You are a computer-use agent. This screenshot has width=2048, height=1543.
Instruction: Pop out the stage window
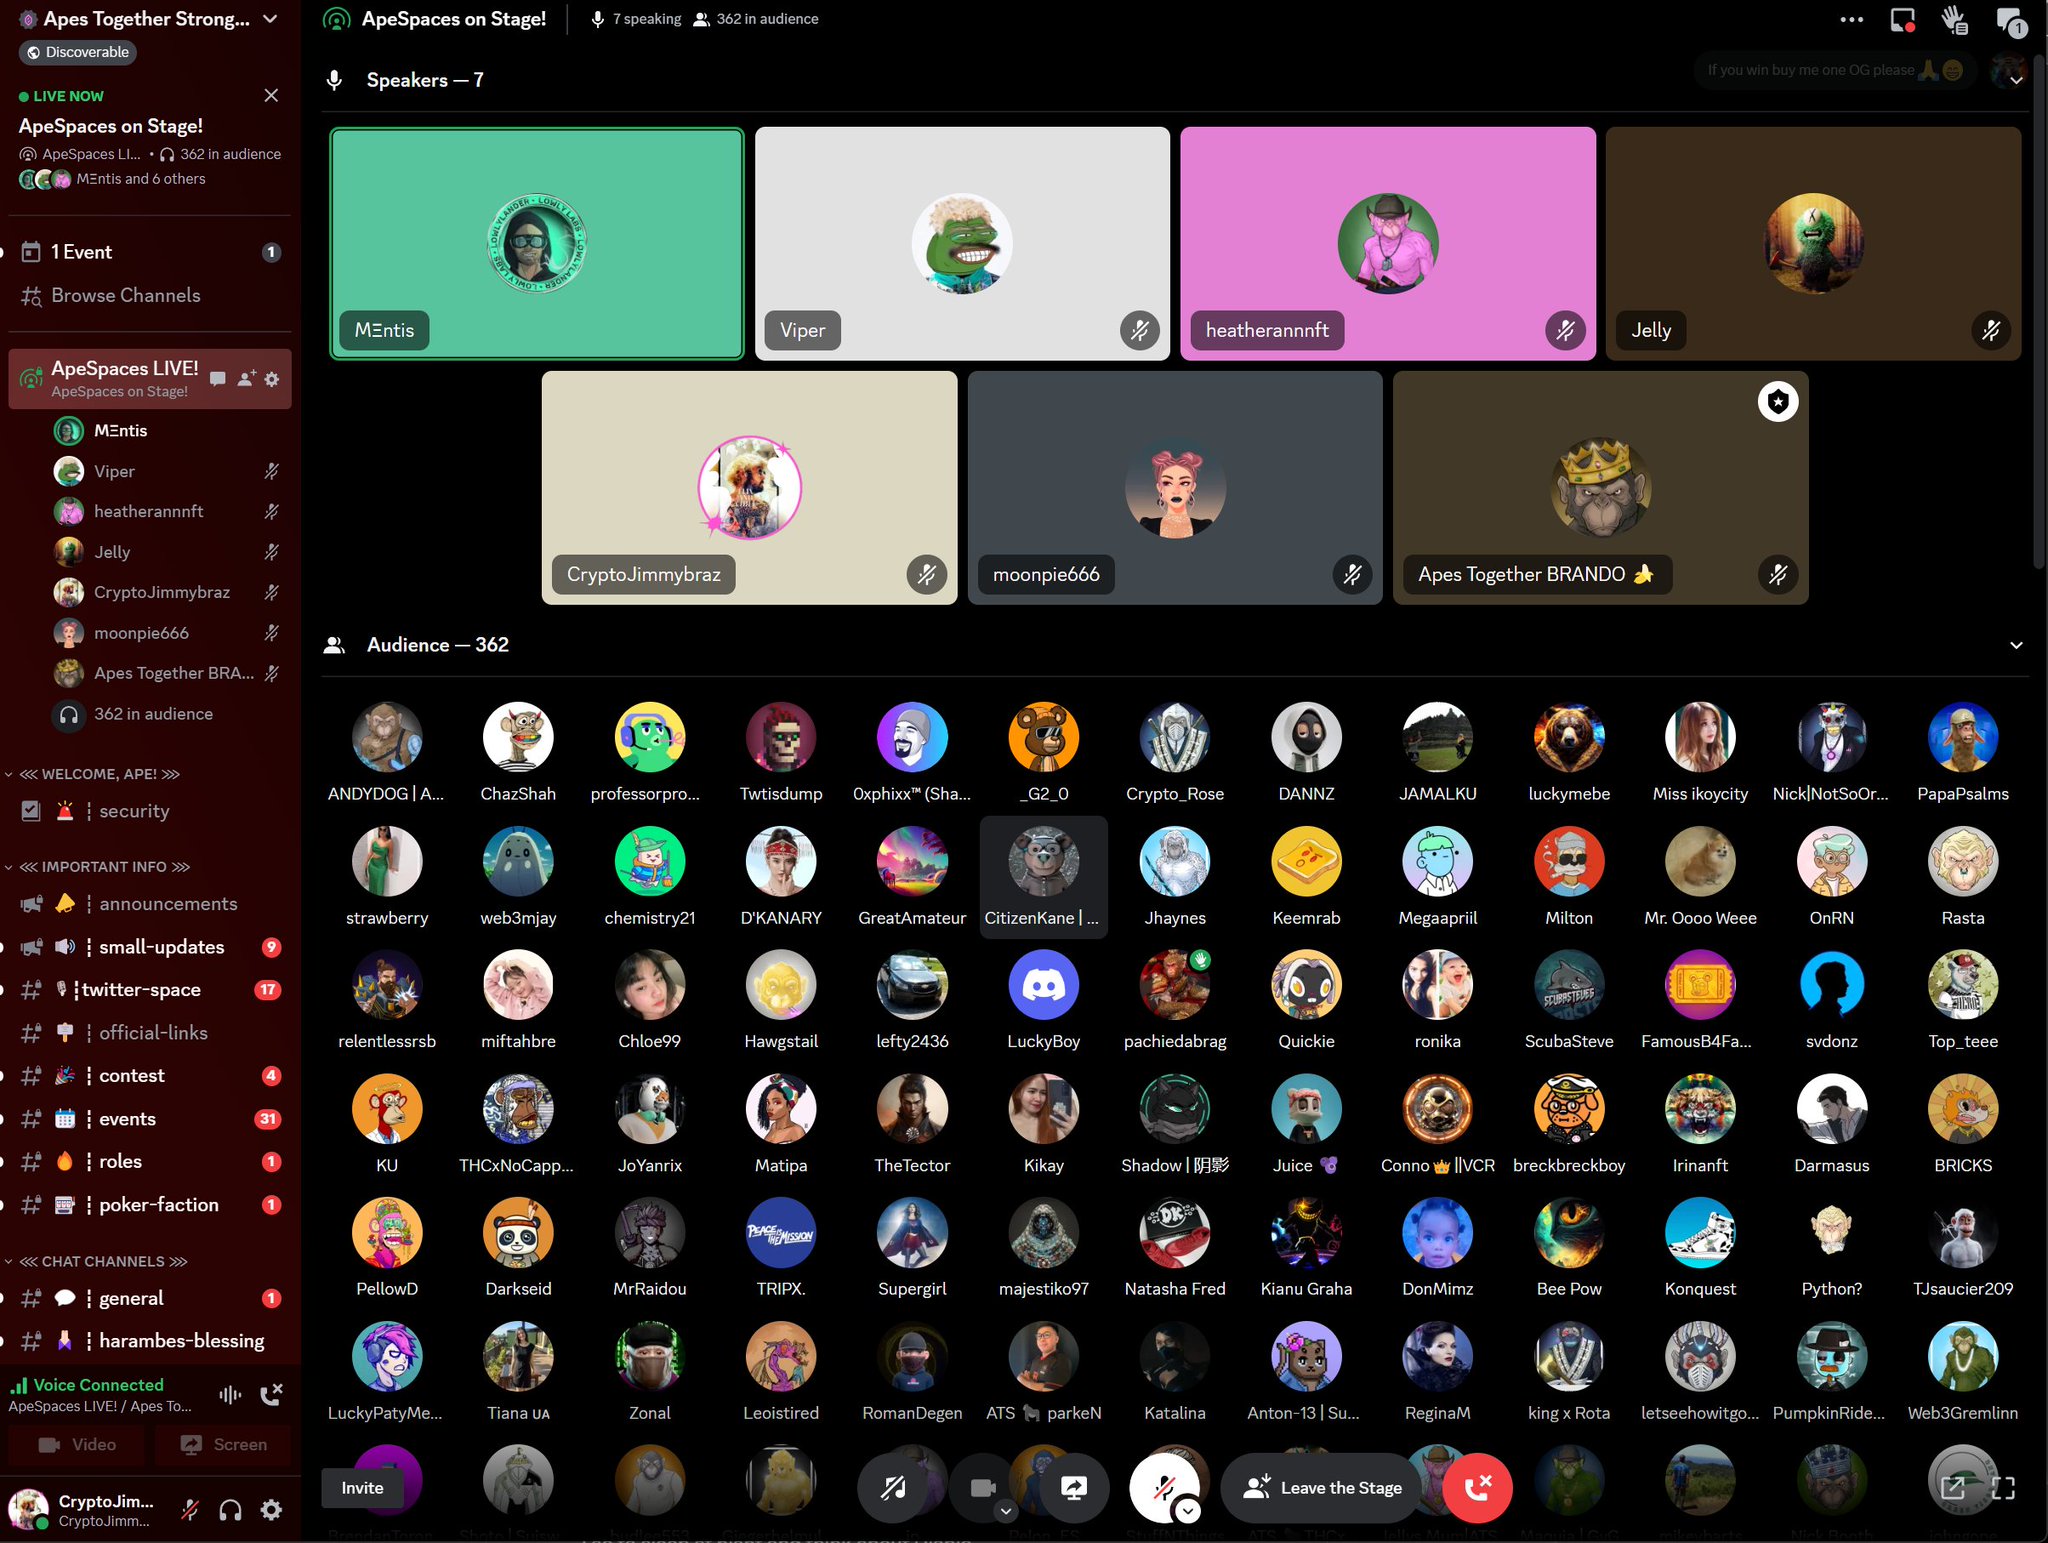pyautogui.click(x=1953, y=1487)
